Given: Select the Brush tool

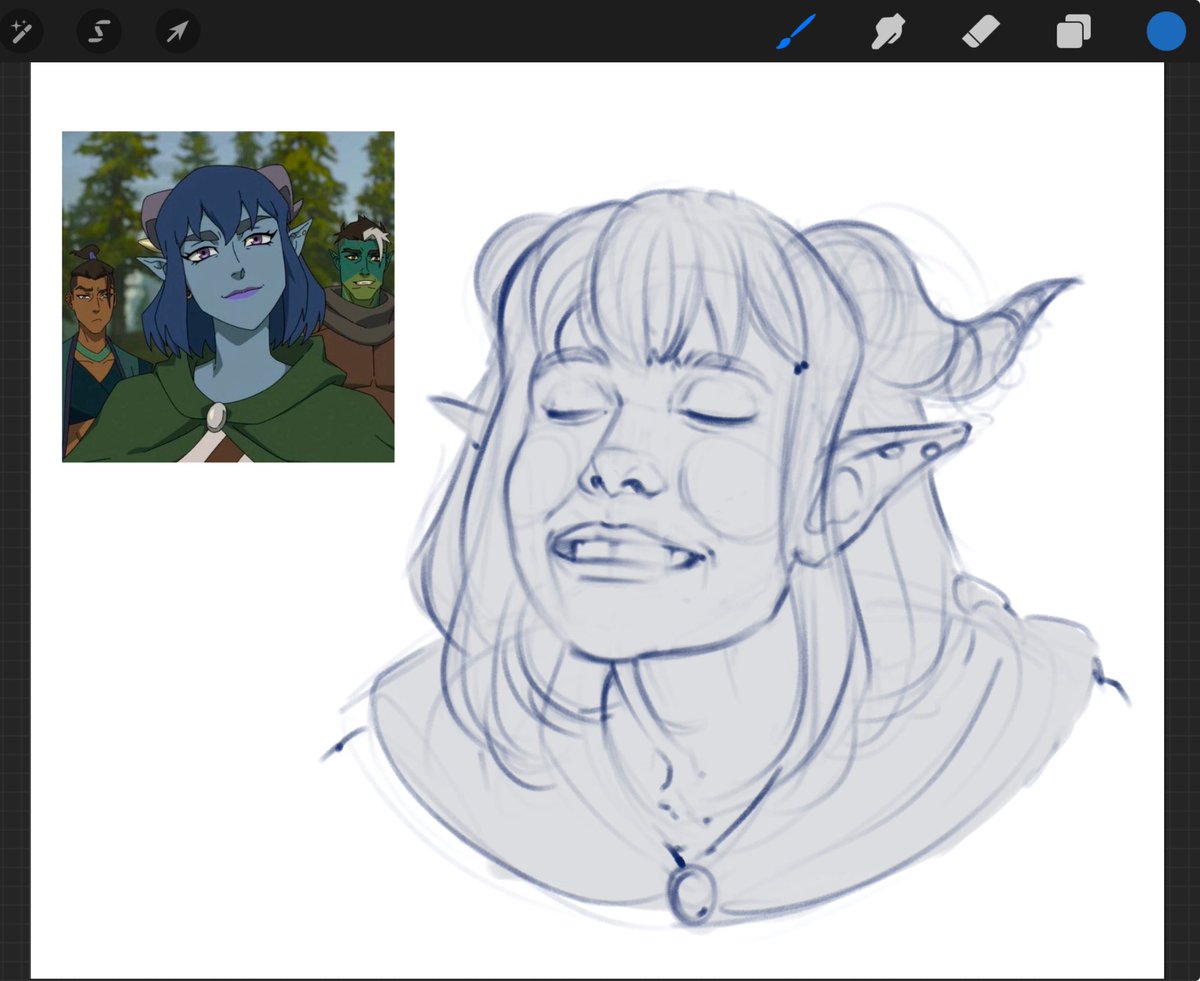Looking at the screenshot, I should click(x=796, y=32).
